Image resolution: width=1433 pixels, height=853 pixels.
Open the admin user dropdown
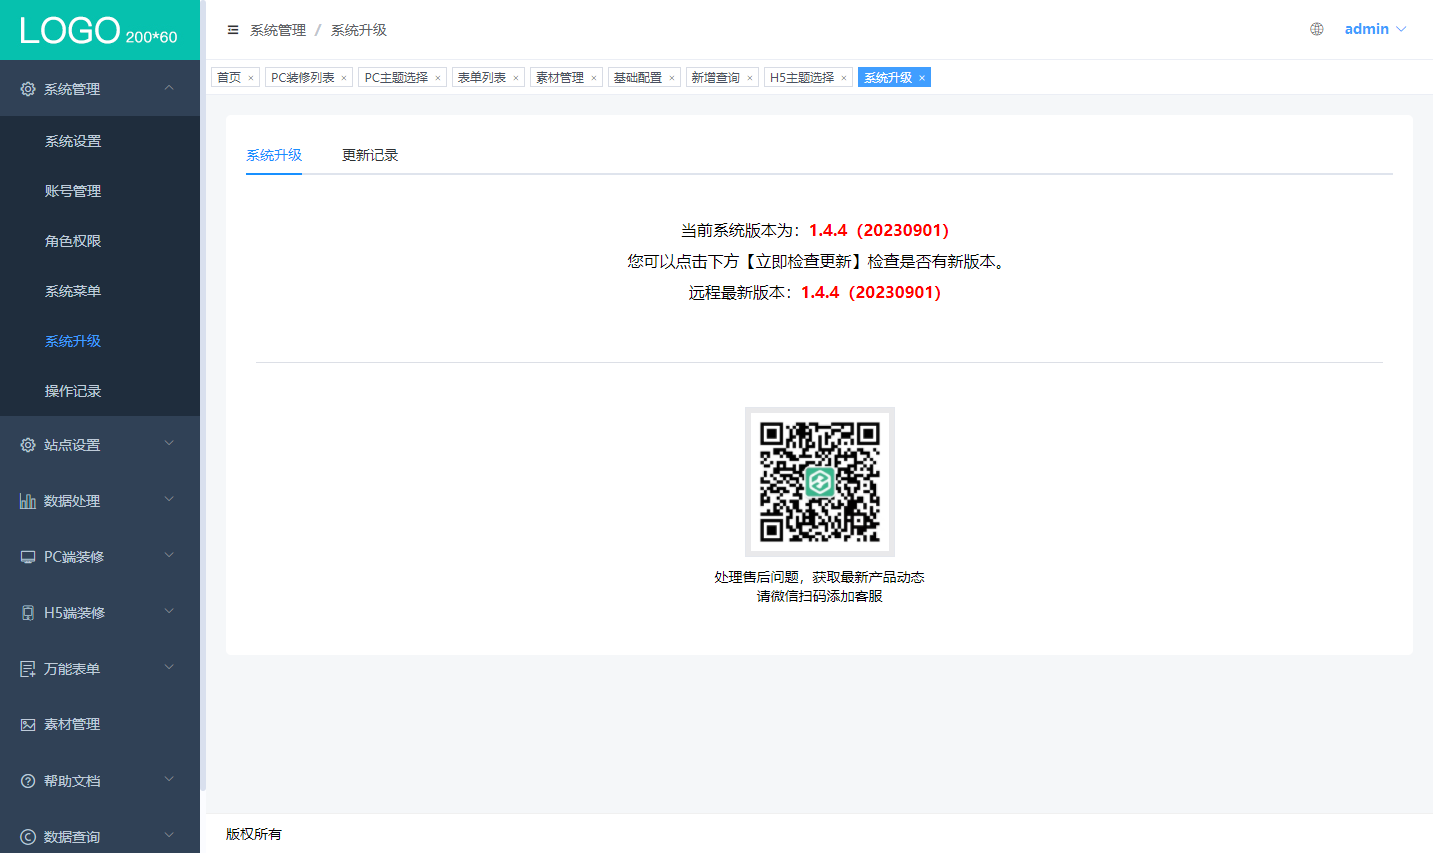point(1375,29)
